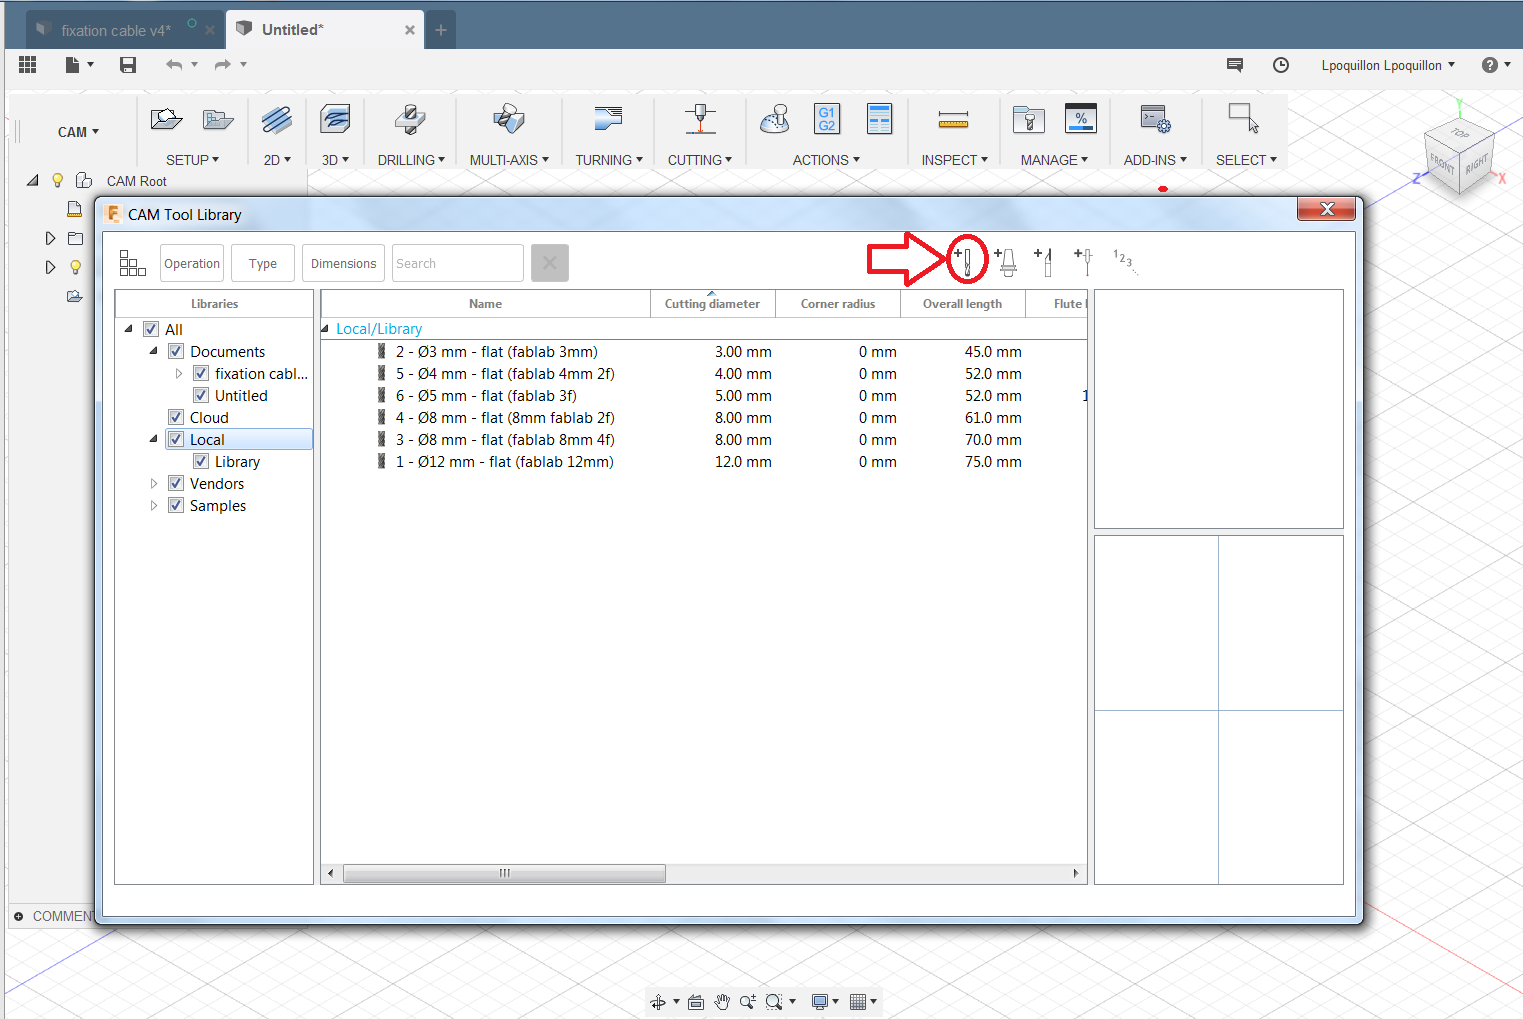Click the Renumber Tools icon
Image resolution: width=1523 pixels, height=1019 pixels.
click(1124, 261)
